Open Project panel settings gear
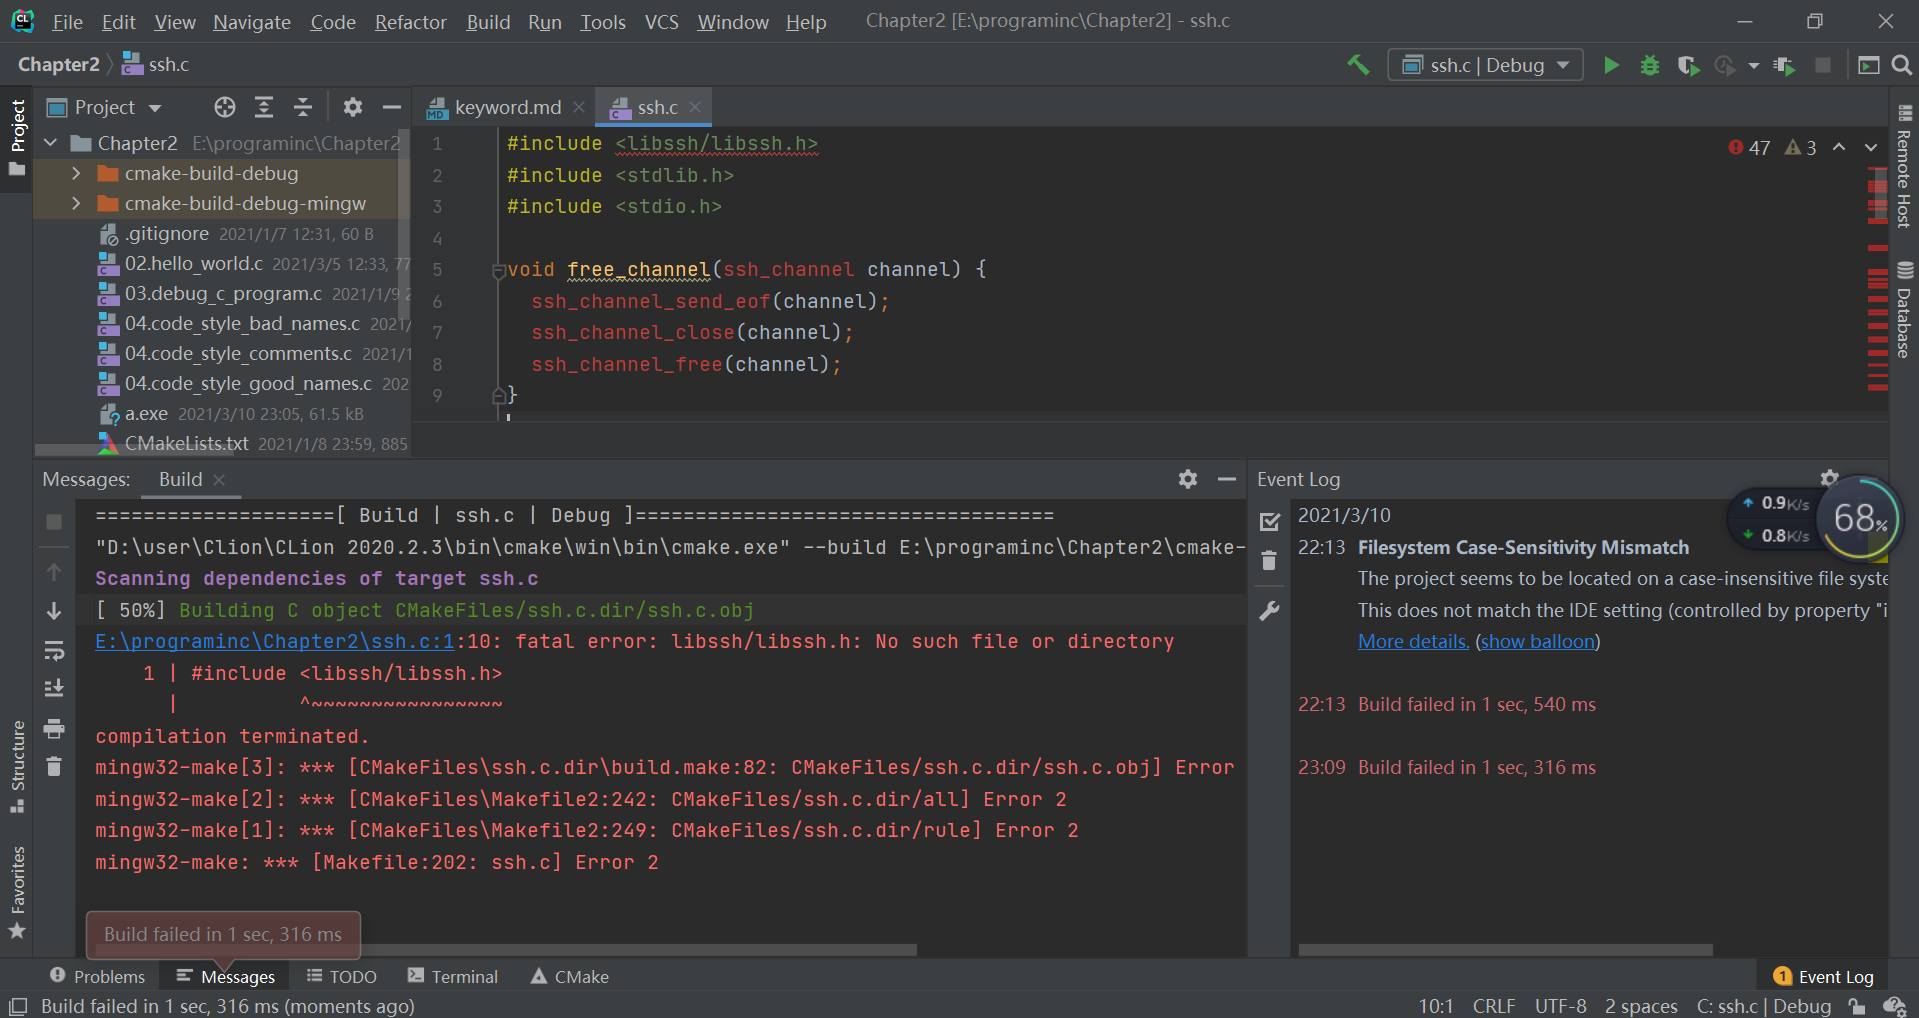Image resolution: width=1919 pixels, height=1018 pixels. click(352, 107)
